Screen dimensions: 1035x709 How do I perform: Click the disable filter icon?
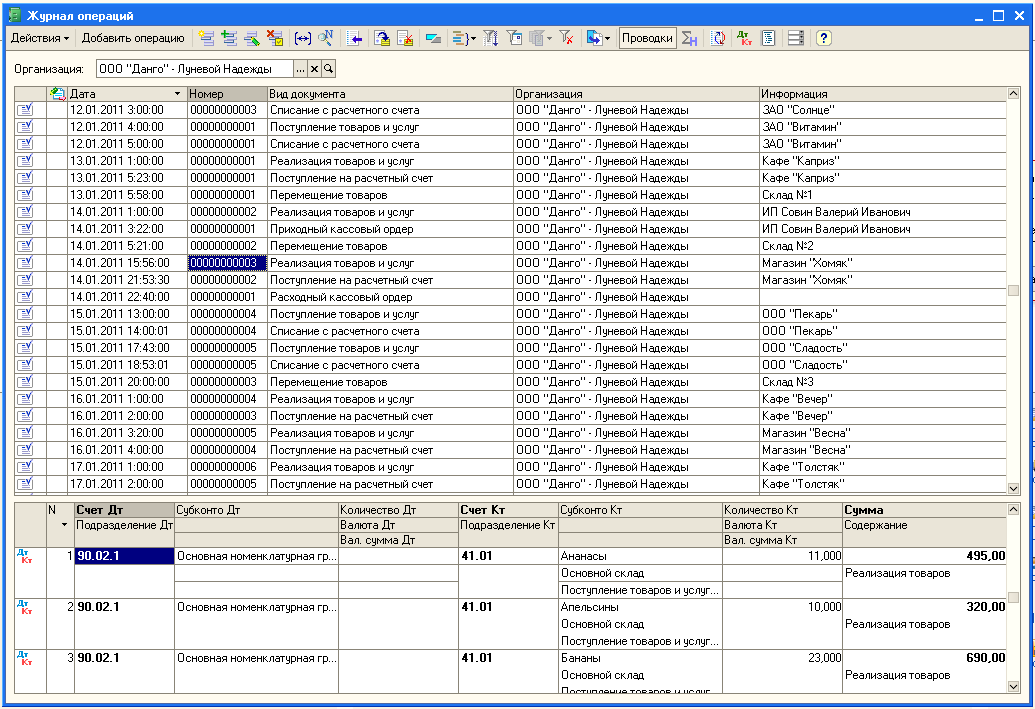[x=566, y=38]
